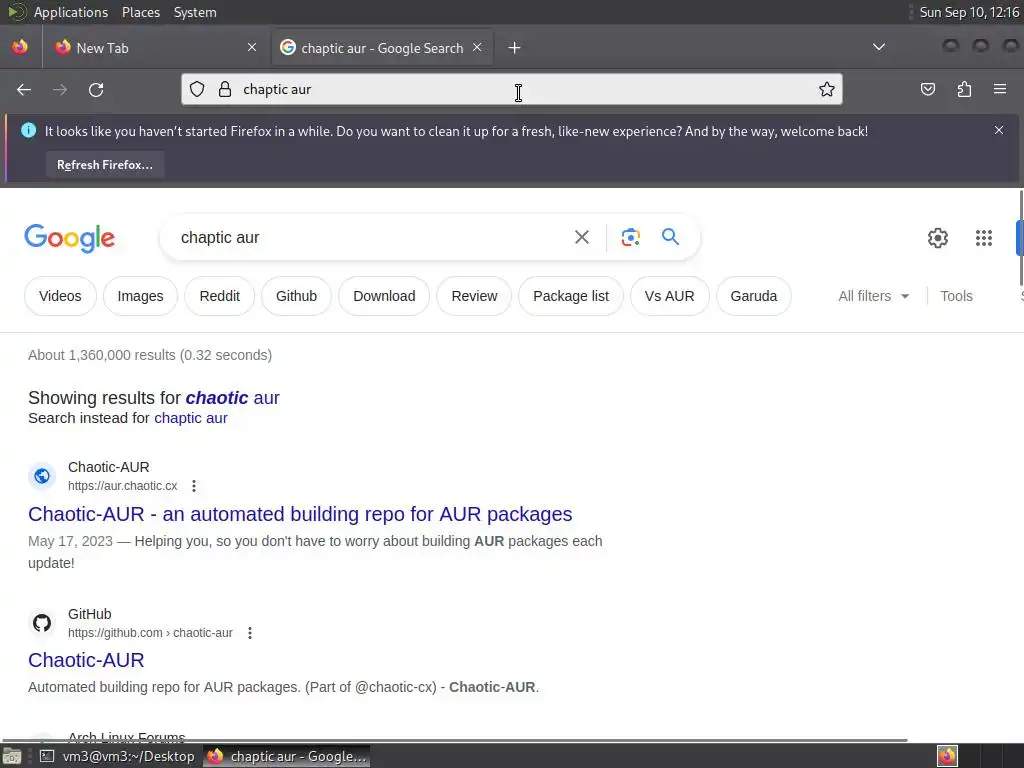Select the chaptic aur Google Search tab
The height and width of the screenshot is (768, 1024).
382,48
